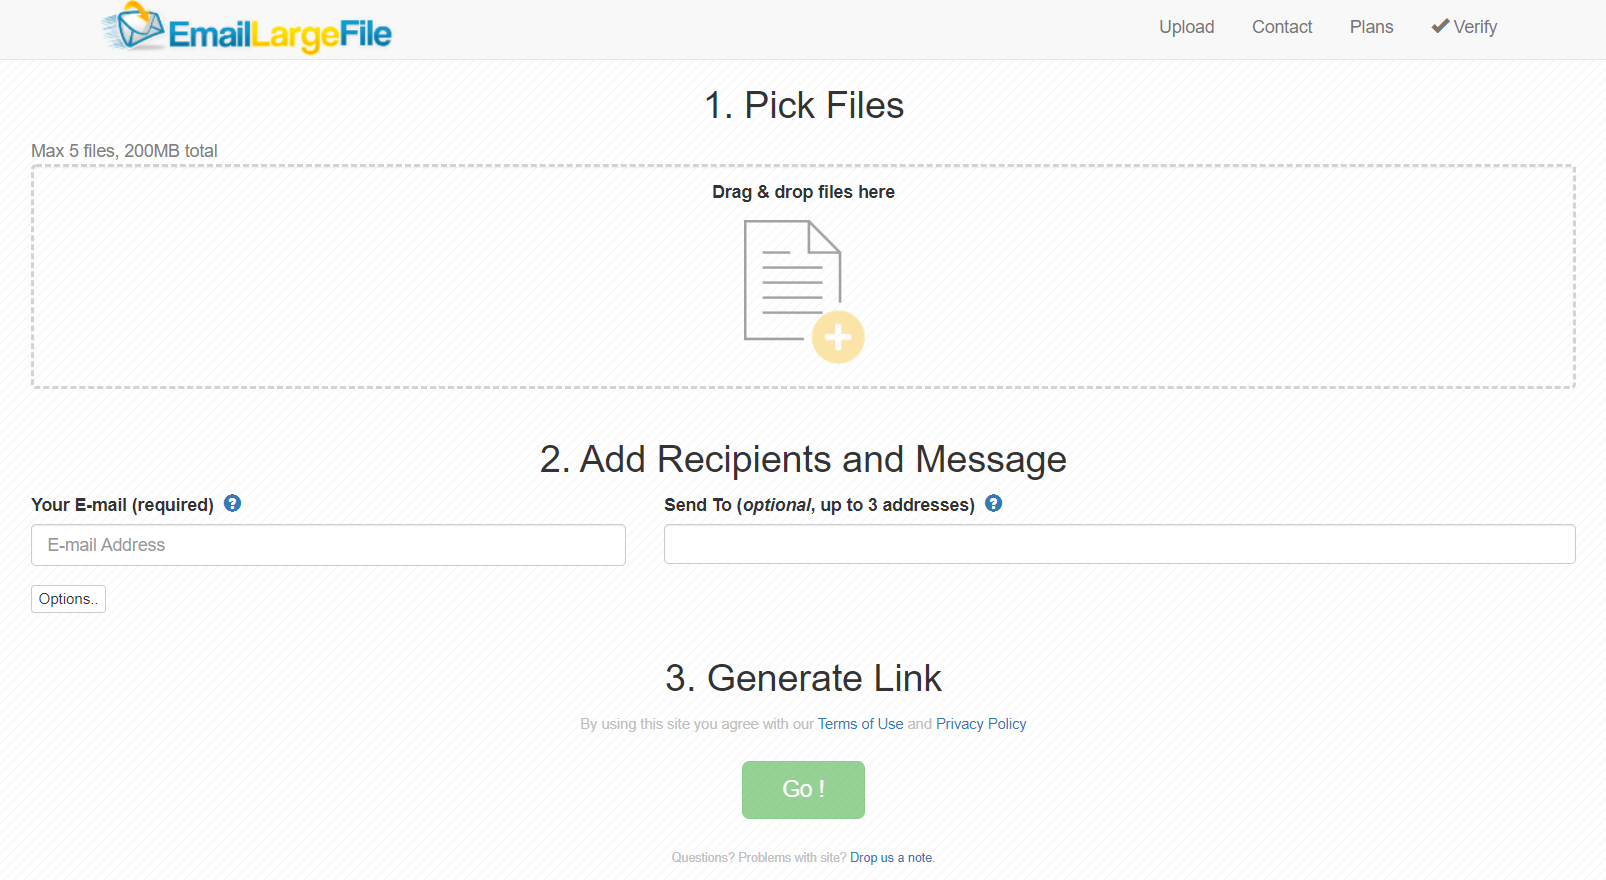This screenshot has height=880, width=1606.
Task: Open the Privacy Policy link
Action: 981,723
